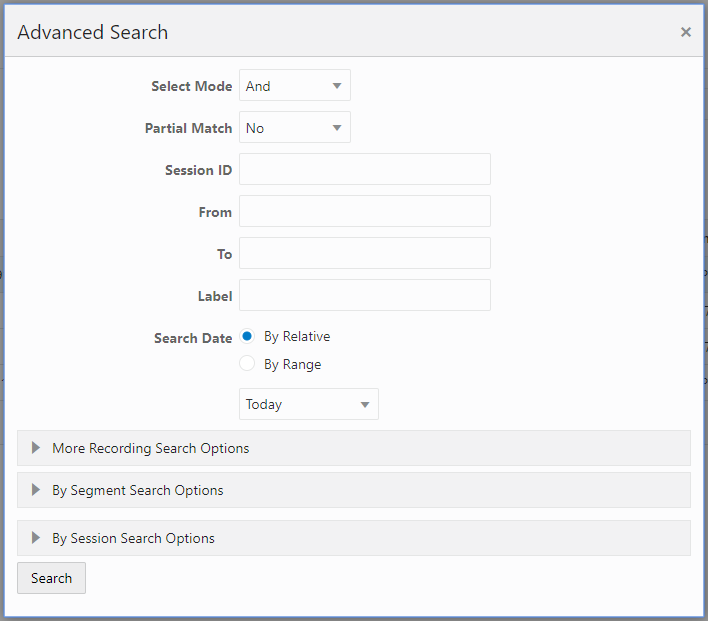This screenshot has height=621, width=708.
Task: Close the Advanced Search dialog
Action: coord(686,32)
